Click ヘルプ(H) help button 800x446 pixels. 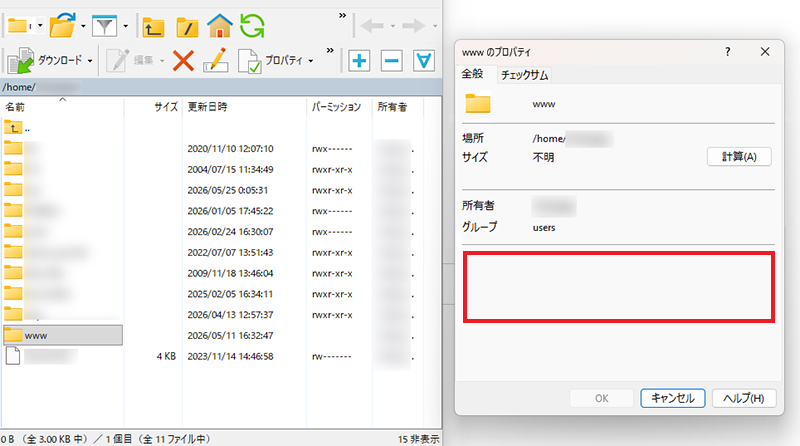click(743, 398)
